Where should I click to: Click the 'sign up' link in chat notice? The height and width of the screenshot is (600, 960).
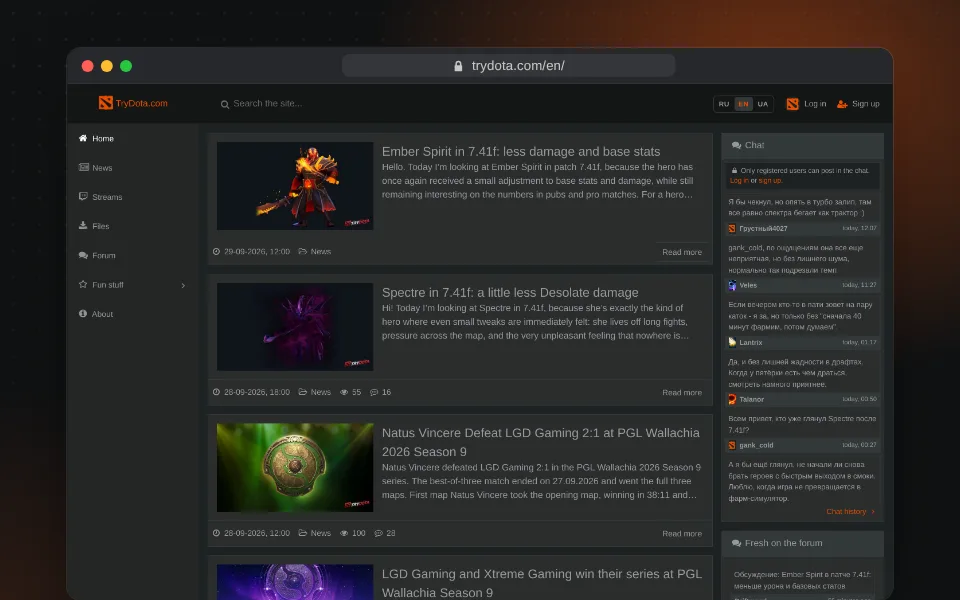pos(770,181)
